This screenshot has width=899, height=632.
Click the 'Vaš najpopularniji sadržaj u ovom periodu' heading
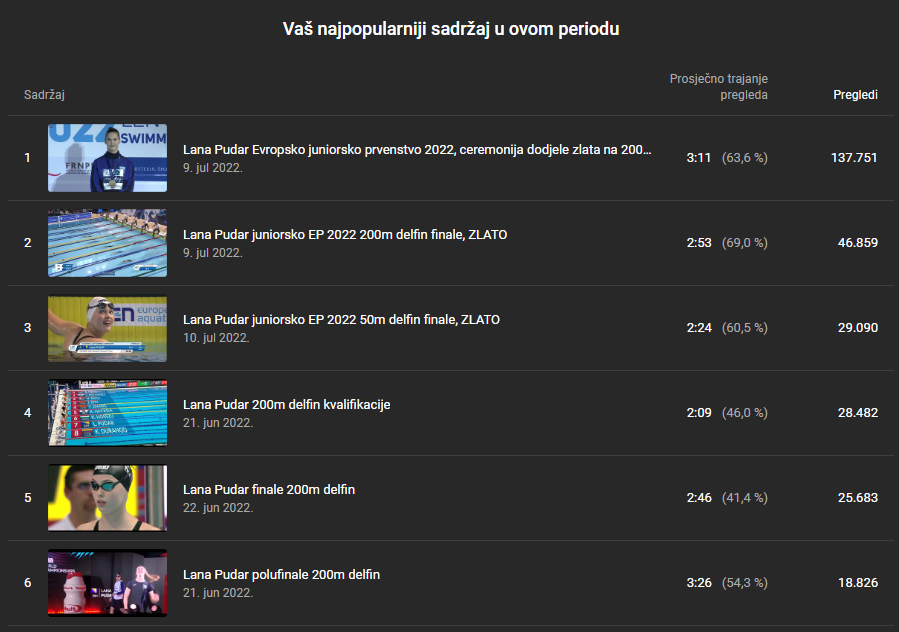pos(450,29)
